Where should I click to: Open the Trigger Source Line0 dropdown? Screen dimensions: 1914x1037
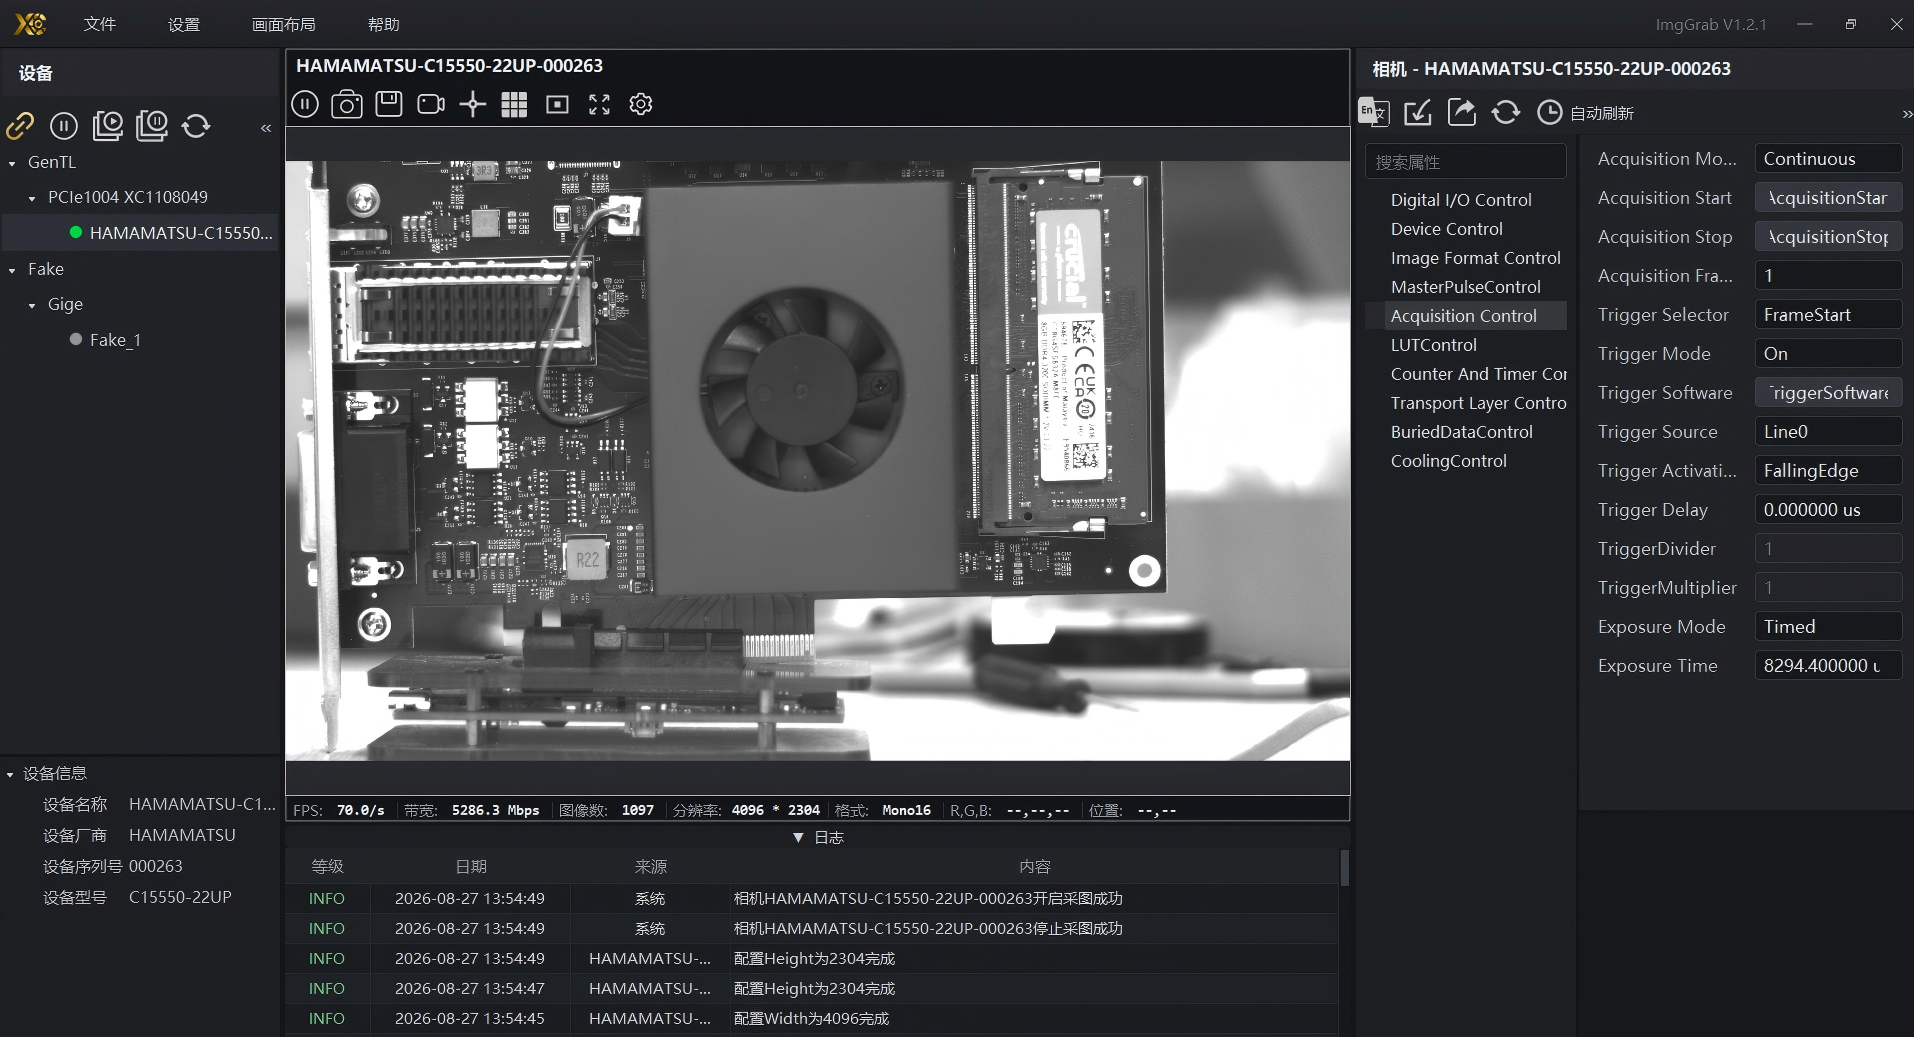[1828, 432]
